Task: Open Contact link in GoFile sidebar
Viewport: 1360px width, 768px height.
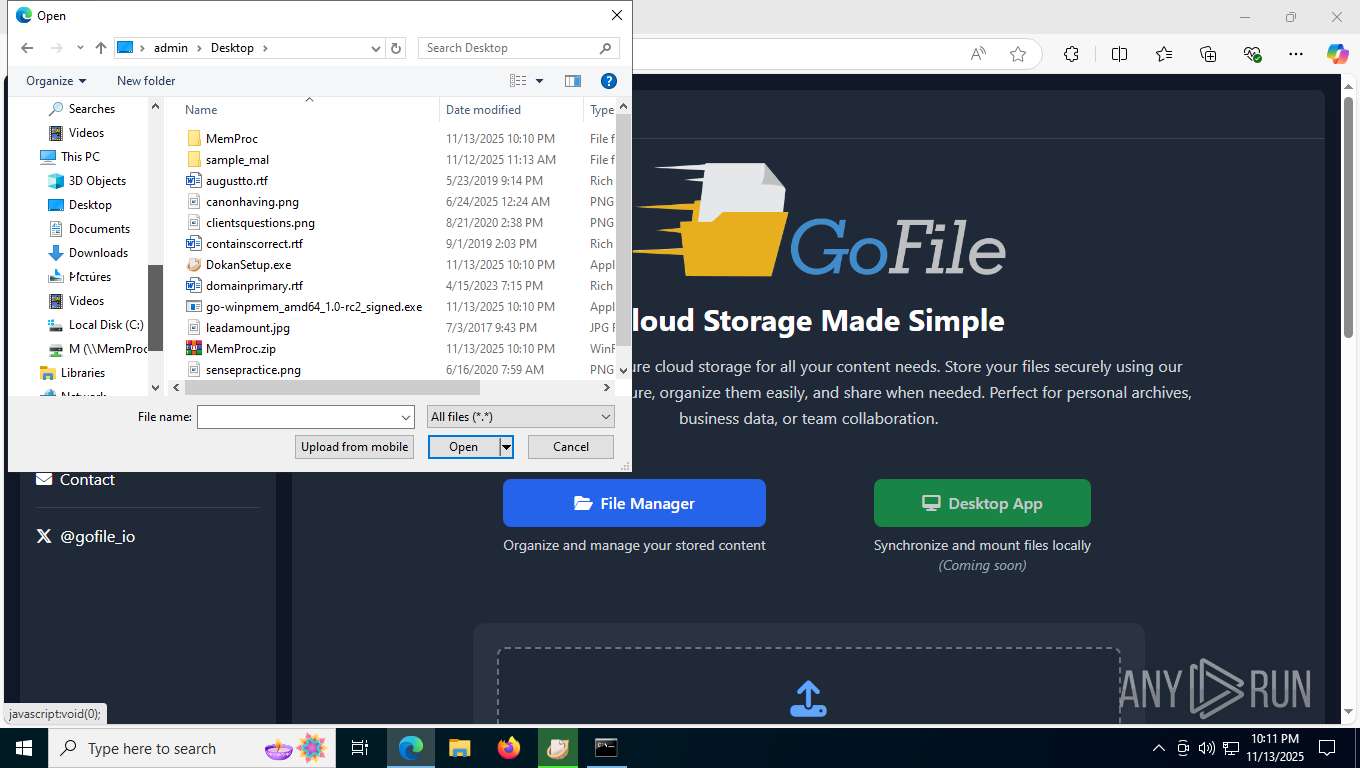Action: pyautogui.click(x=75, y=480)
